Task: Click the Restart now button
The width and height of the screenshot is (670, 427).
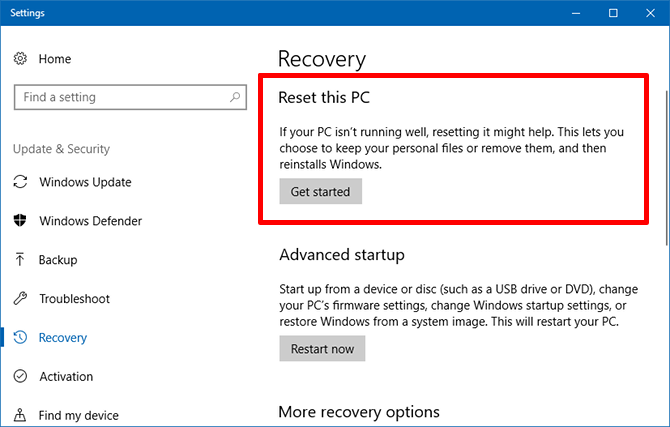Action: [x=322, y=349]
